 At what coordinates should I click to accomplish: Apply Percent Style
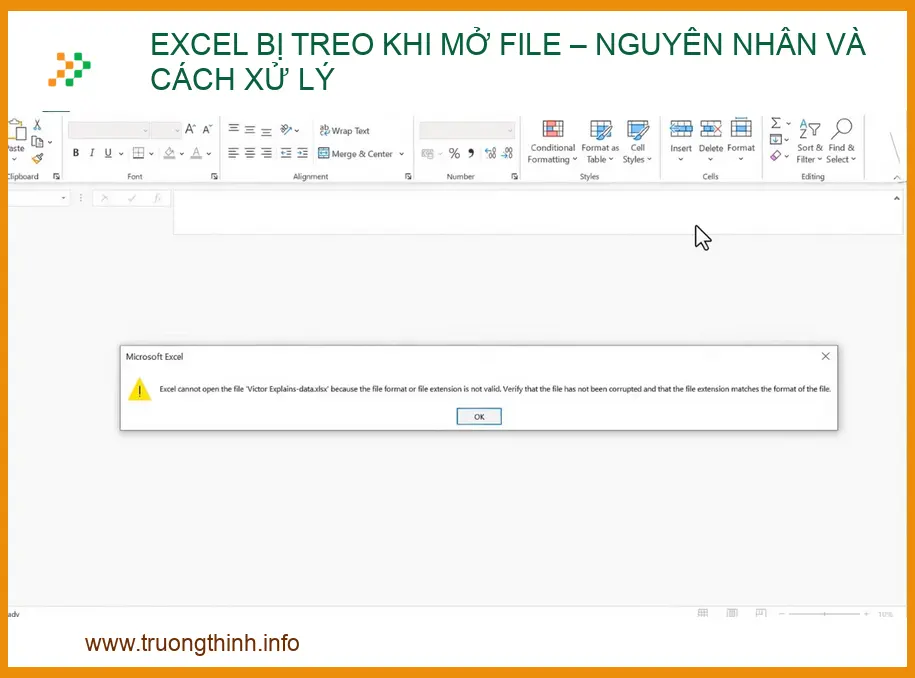click(x=455, y=153)
